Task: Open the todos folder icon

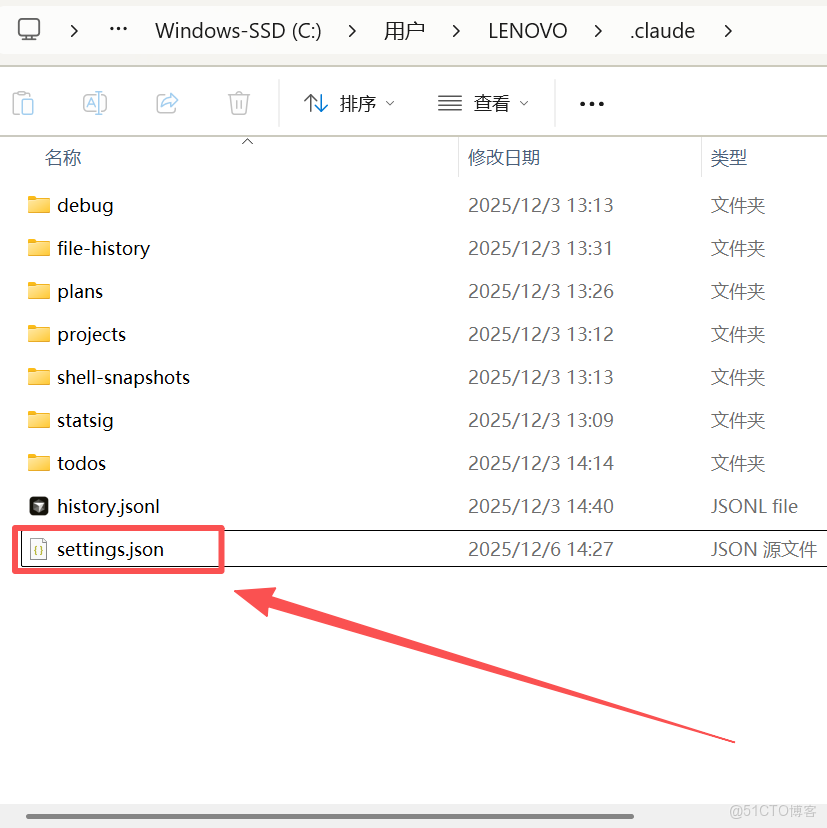Action: [41, 463]
